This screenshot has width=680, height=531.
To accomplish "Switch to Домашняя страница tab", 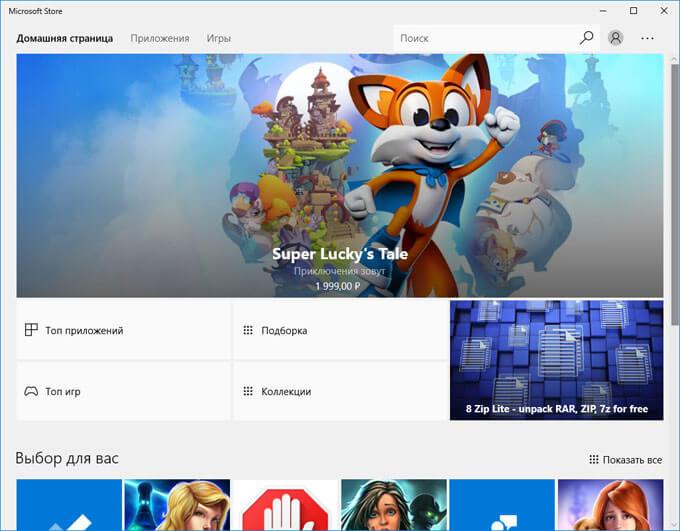I will click(65, 38).
